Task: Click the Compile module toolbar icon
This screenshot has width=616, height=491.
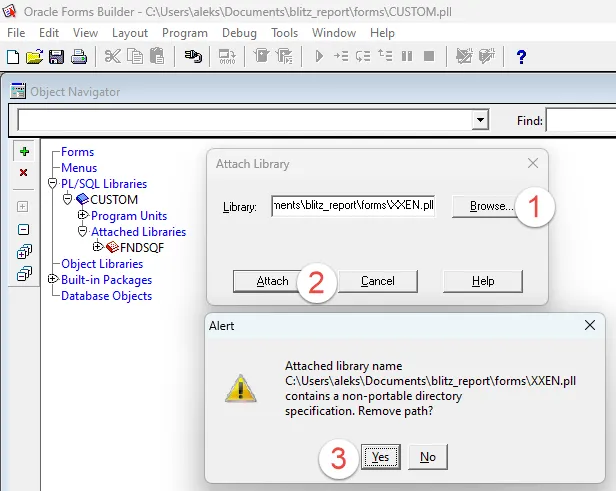Action: [x=227, y=57]
